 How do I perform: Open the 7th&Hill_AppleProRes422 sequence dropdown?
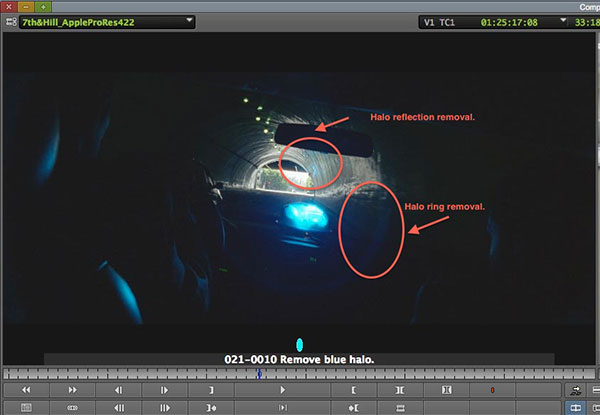189,20
